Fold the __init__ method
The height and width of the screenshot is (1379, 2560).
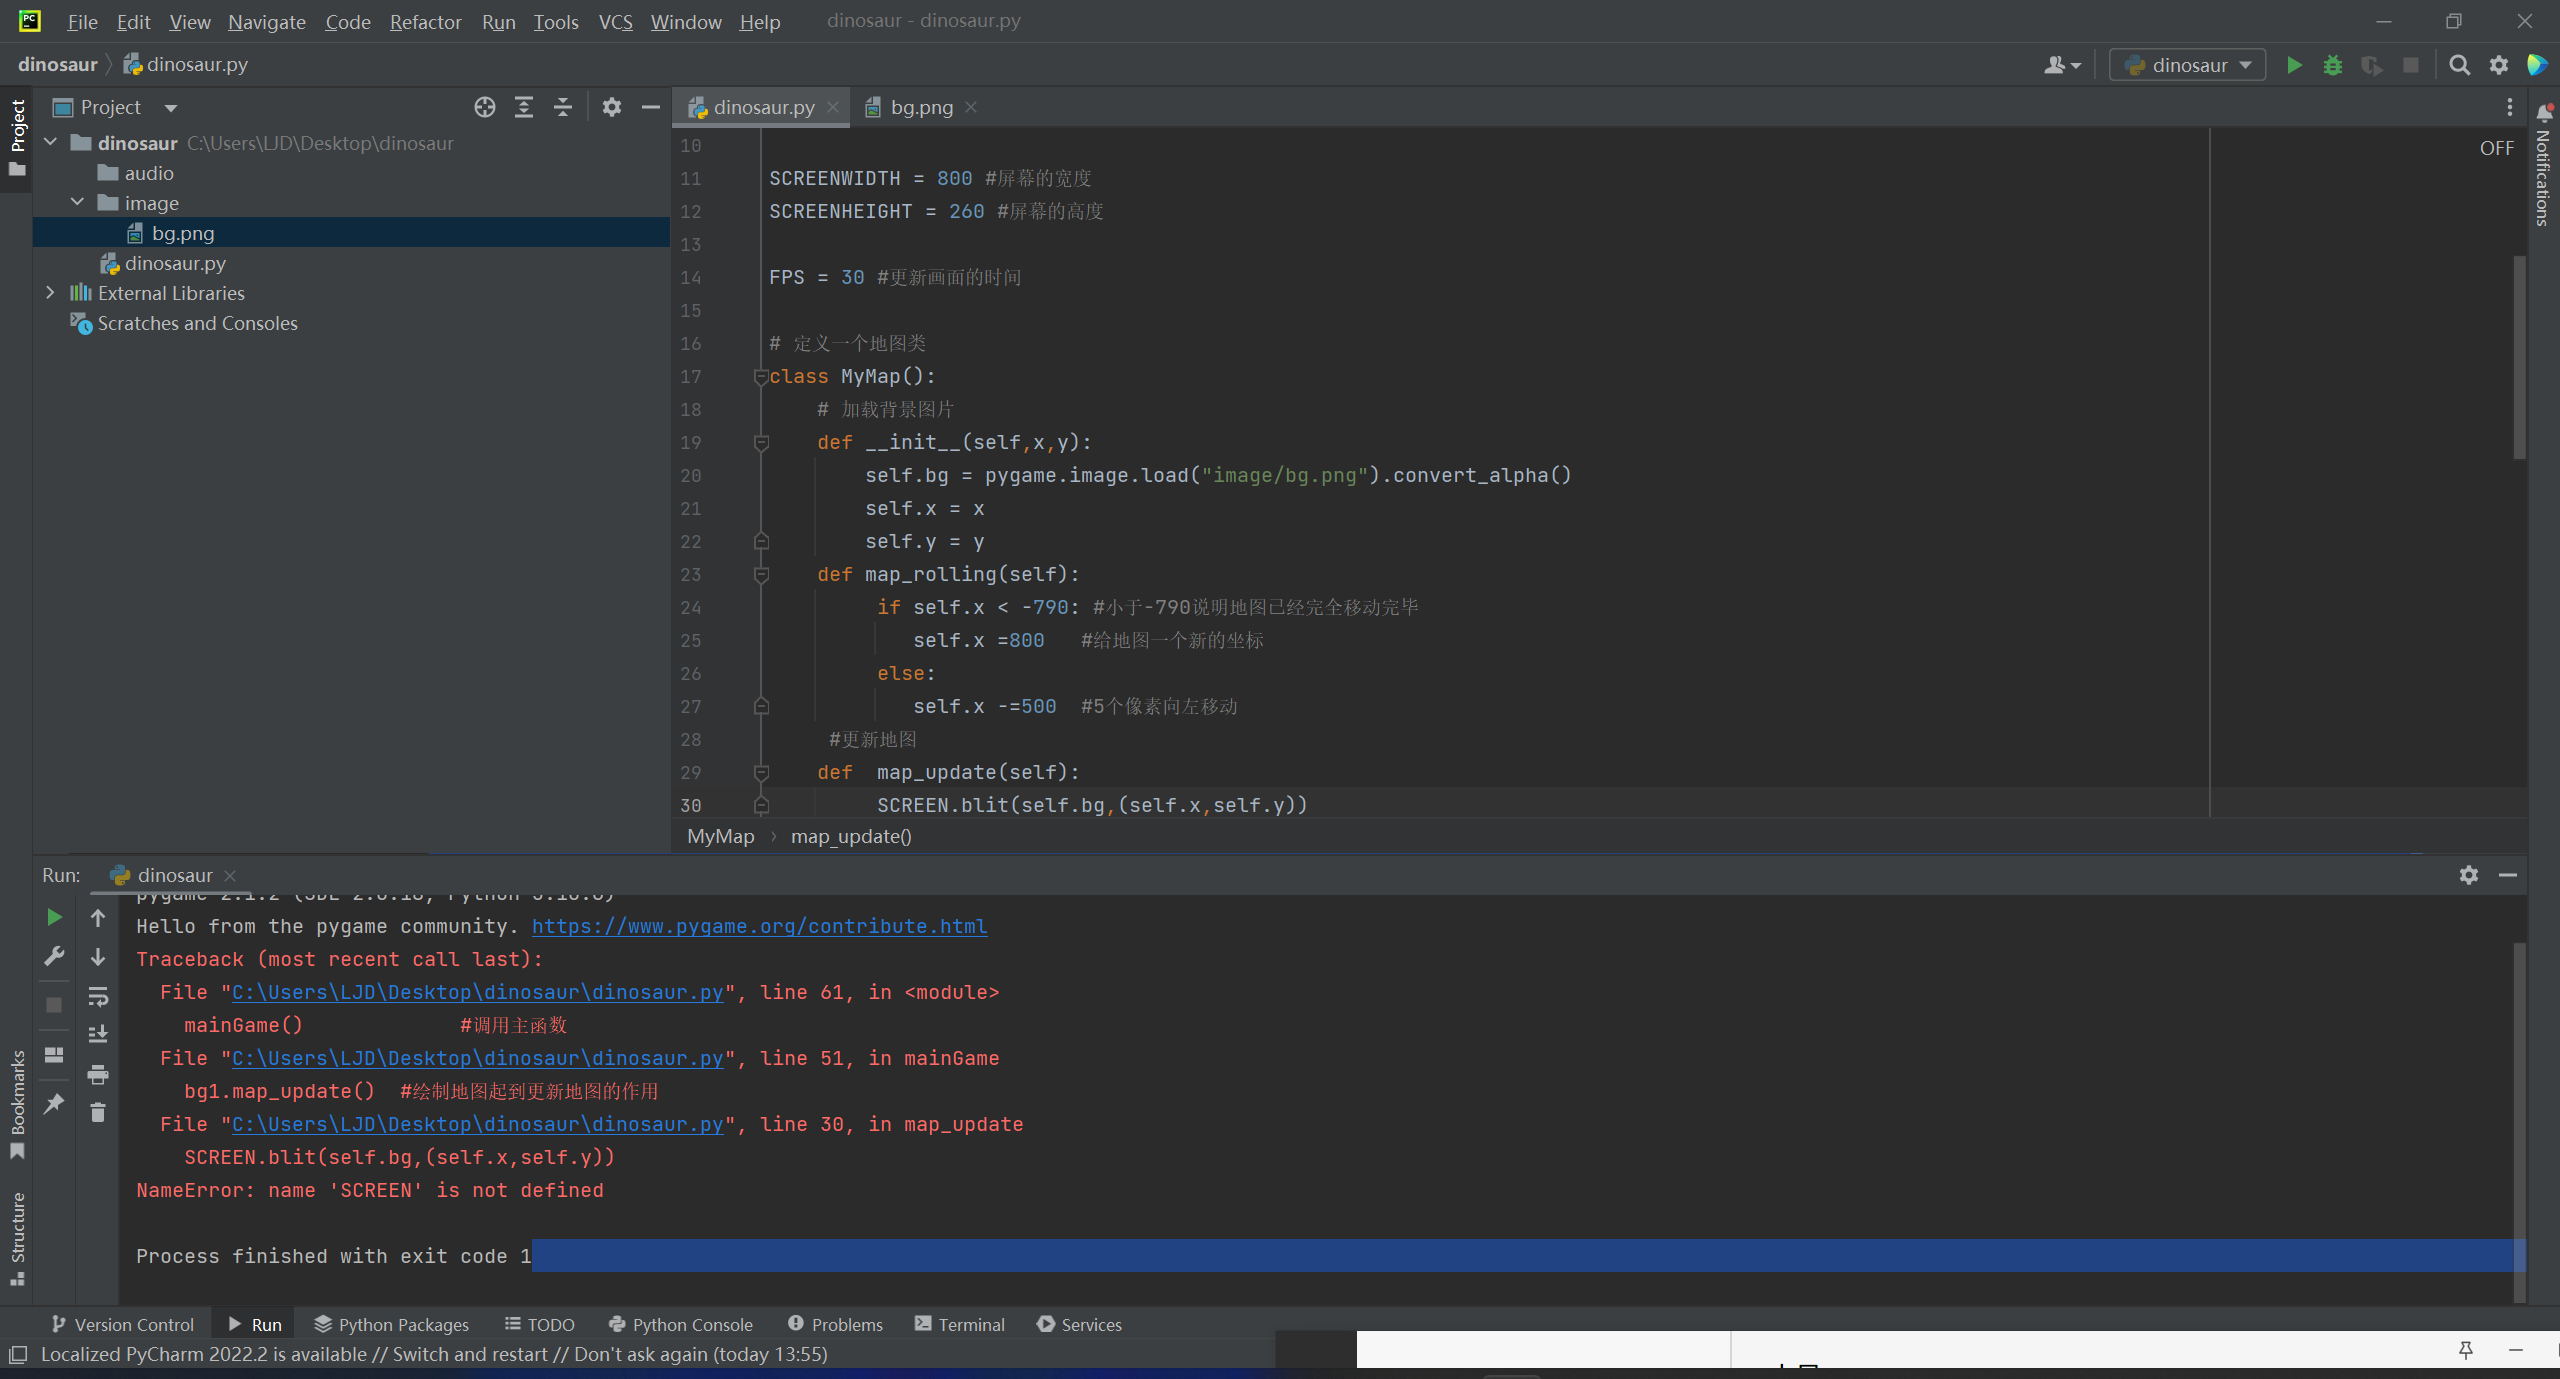pyautogui.click(x=761, y=443)
